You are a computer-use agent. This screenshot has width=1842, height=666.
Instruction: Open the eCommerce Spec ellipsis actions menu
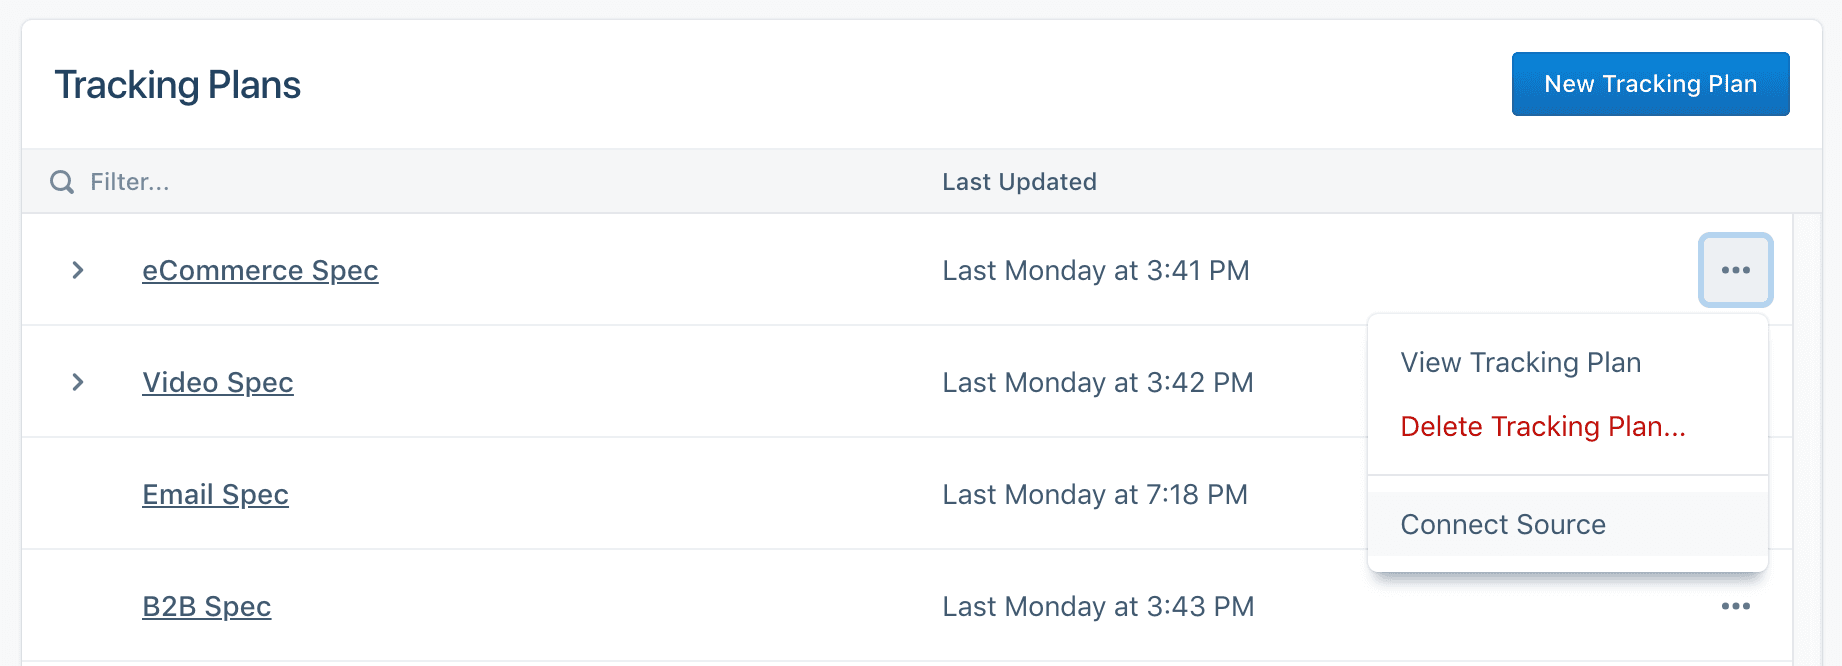coord(1735,270)
